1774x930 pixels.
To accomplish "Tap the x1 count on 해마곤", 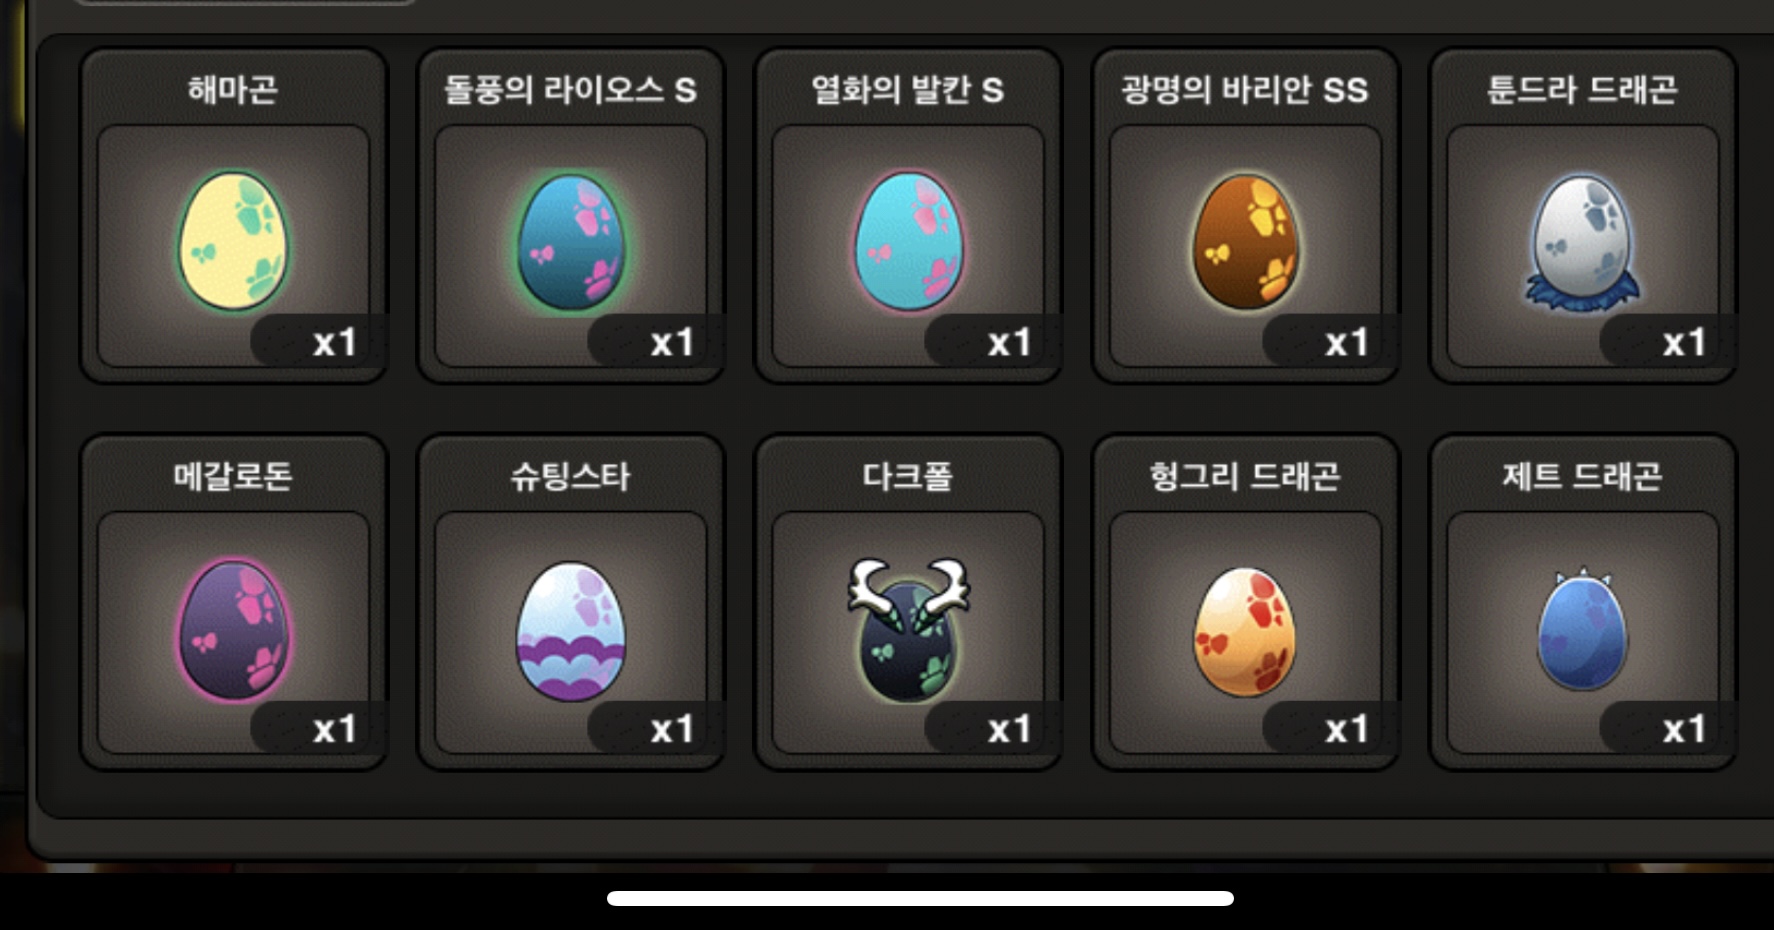I will point(334,343).
